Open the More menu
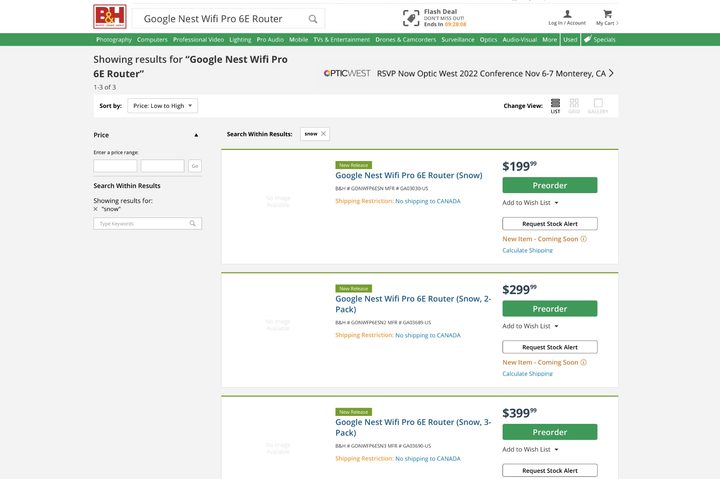The height and width of the screenshot is (479, 720). [549, 39]
